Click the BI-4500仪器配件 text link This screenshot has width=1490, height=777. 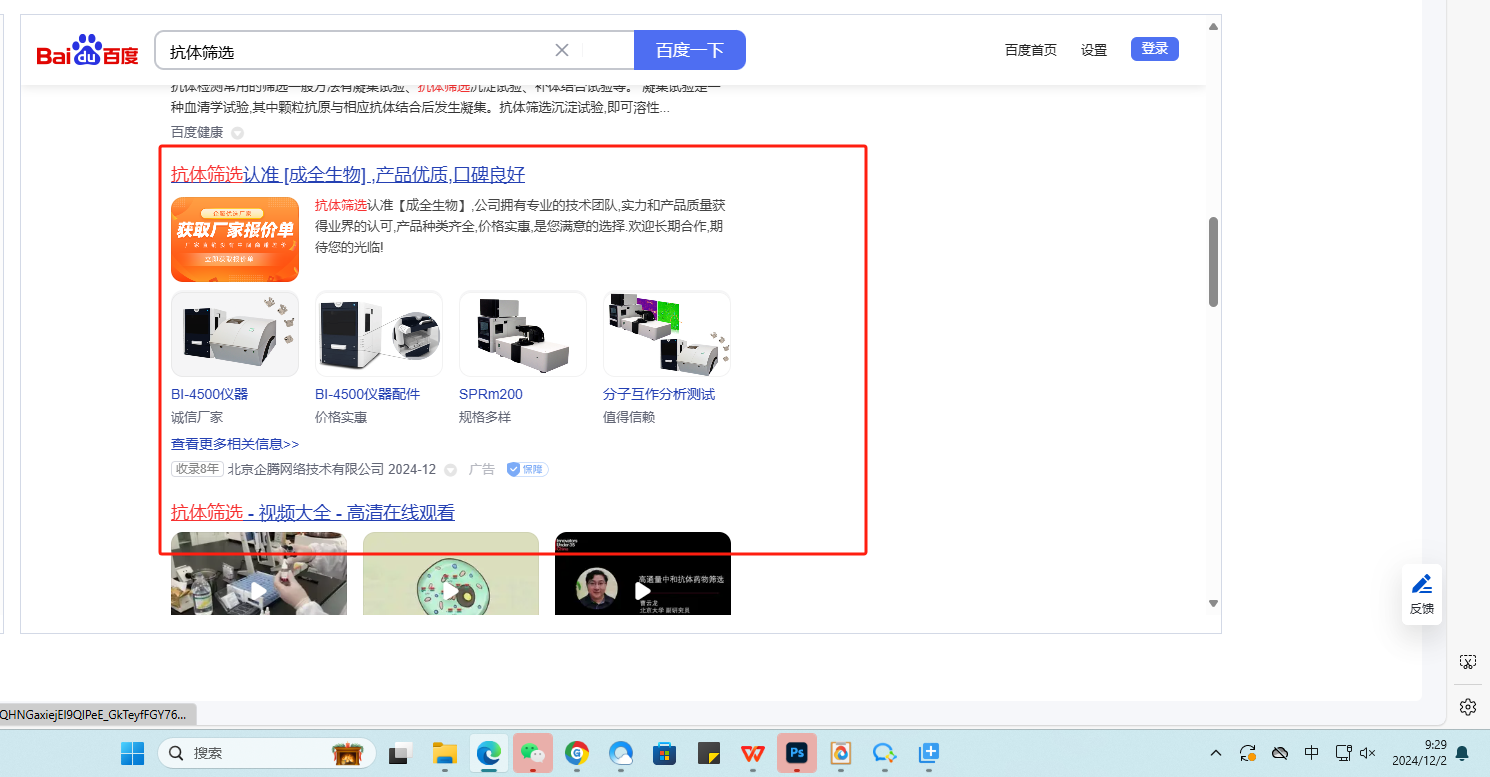[367, 394]
